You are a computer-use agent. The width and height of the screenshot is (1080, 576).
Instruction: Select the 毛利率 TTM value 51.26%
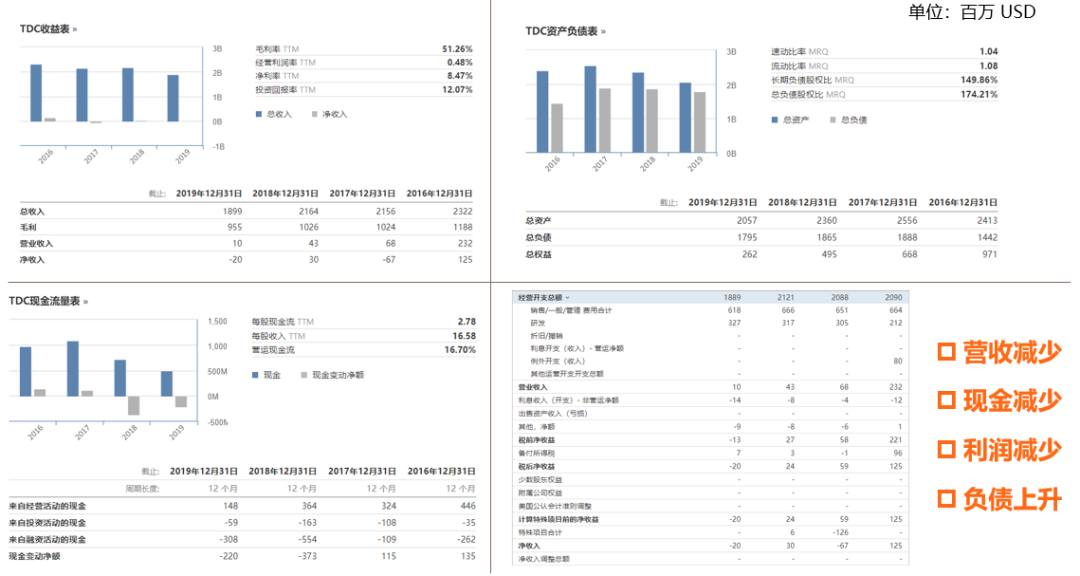tap(457, 49)
